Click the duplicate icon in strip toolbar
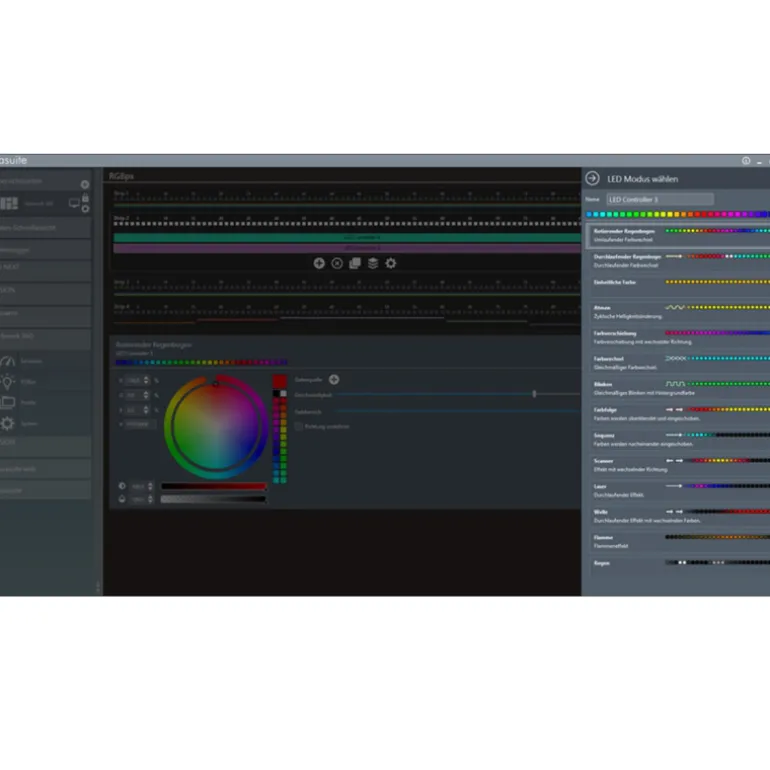The width and height of the screenshot is (770, 770). 355,263
